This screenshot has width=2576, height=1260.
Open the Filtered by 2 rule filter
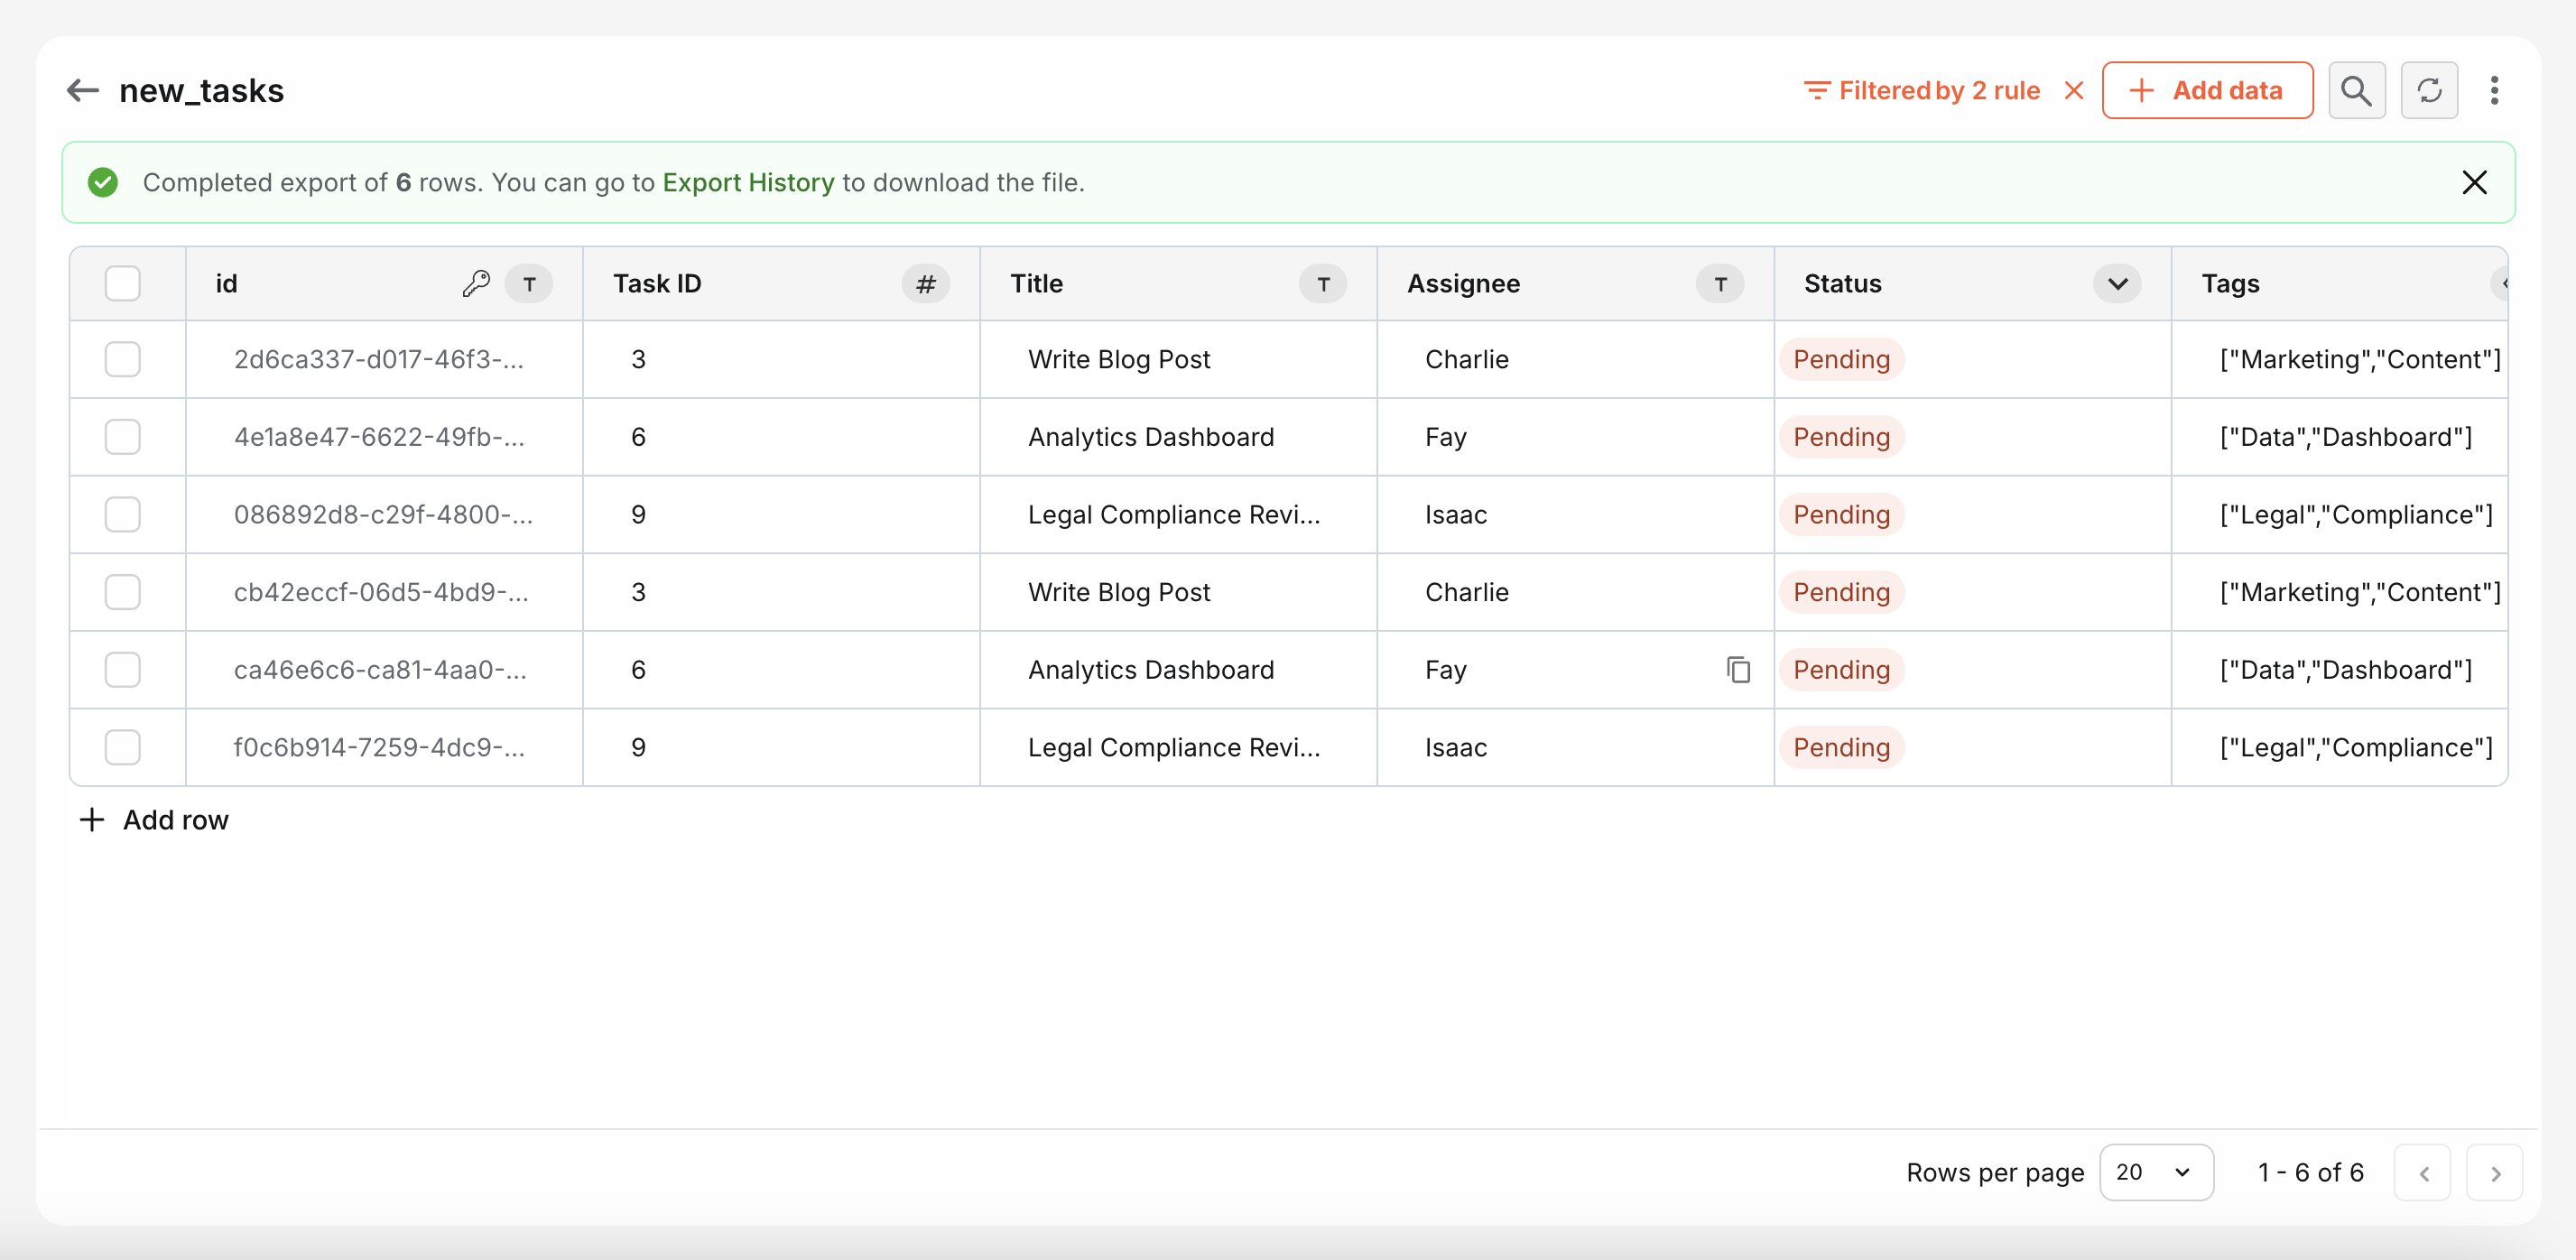1921,91
